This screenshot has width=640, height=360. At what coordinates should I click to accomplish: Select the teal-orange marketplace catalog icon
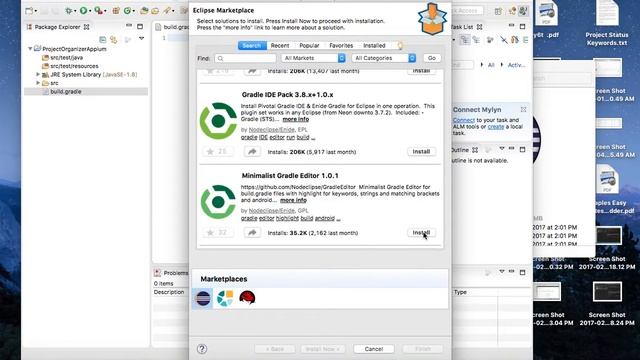point(225,298)
